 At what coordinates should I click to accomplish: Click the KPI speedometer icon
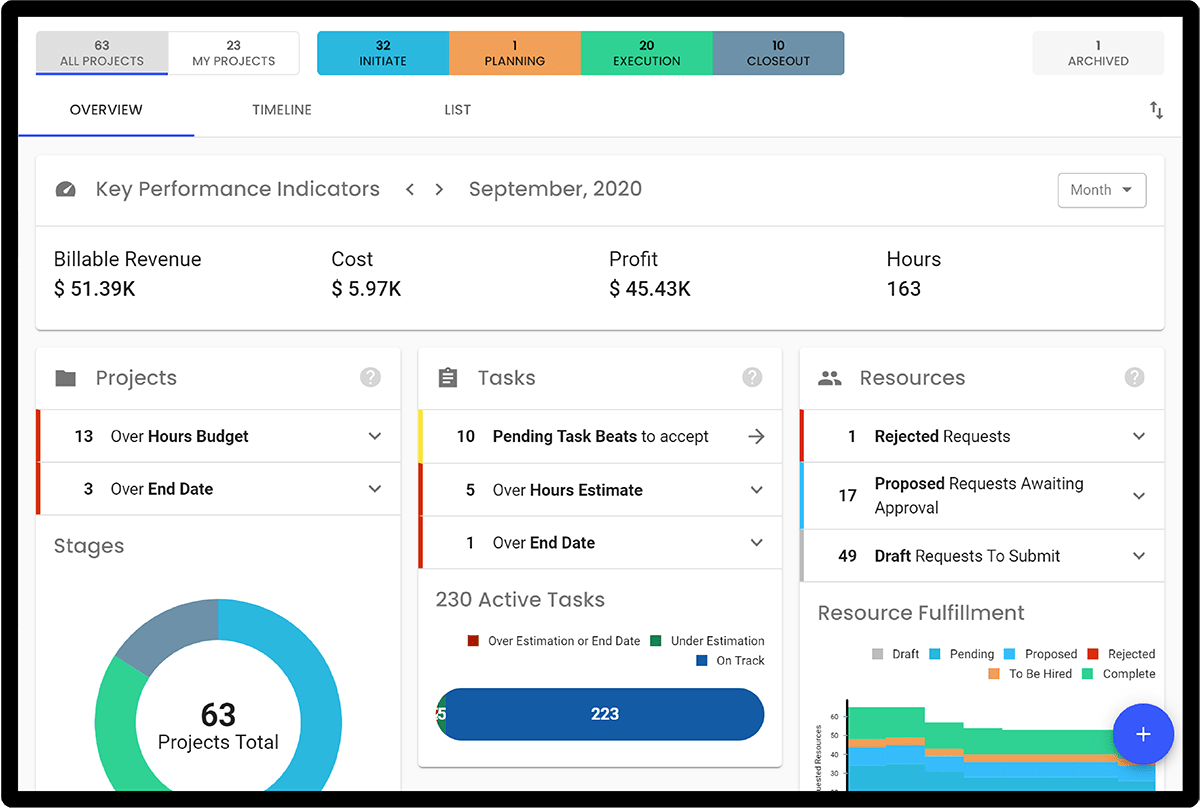coord(66,189)
